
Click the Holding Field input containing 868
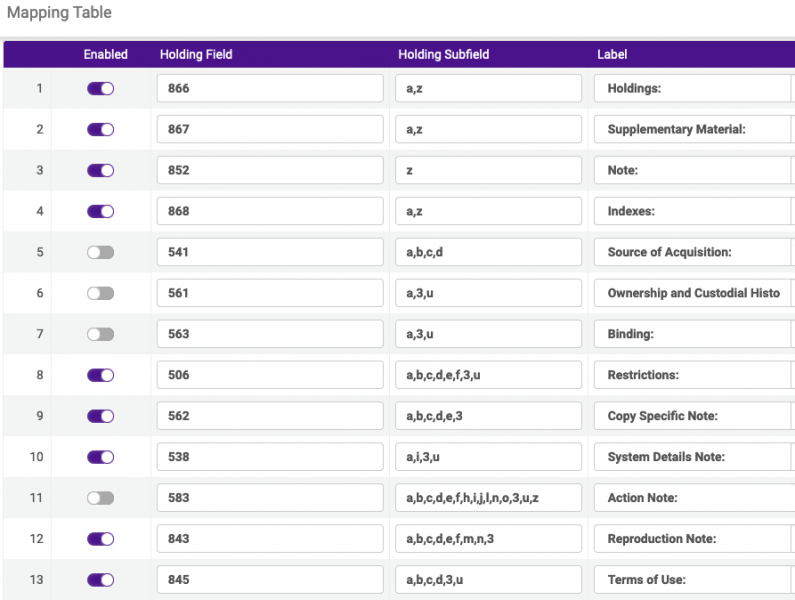click(270, 211)
